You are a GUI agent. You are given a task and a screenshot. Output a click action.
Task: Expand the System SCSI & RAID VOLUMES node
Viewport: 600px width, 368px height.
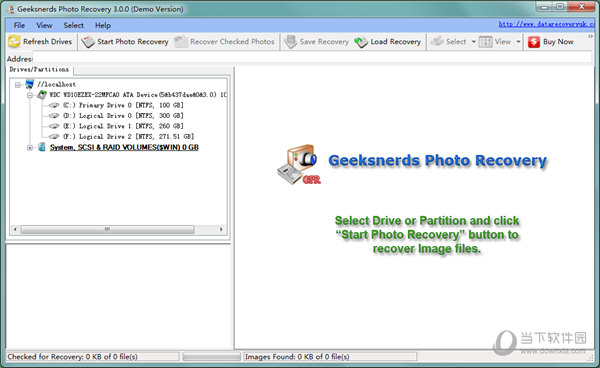30,148
